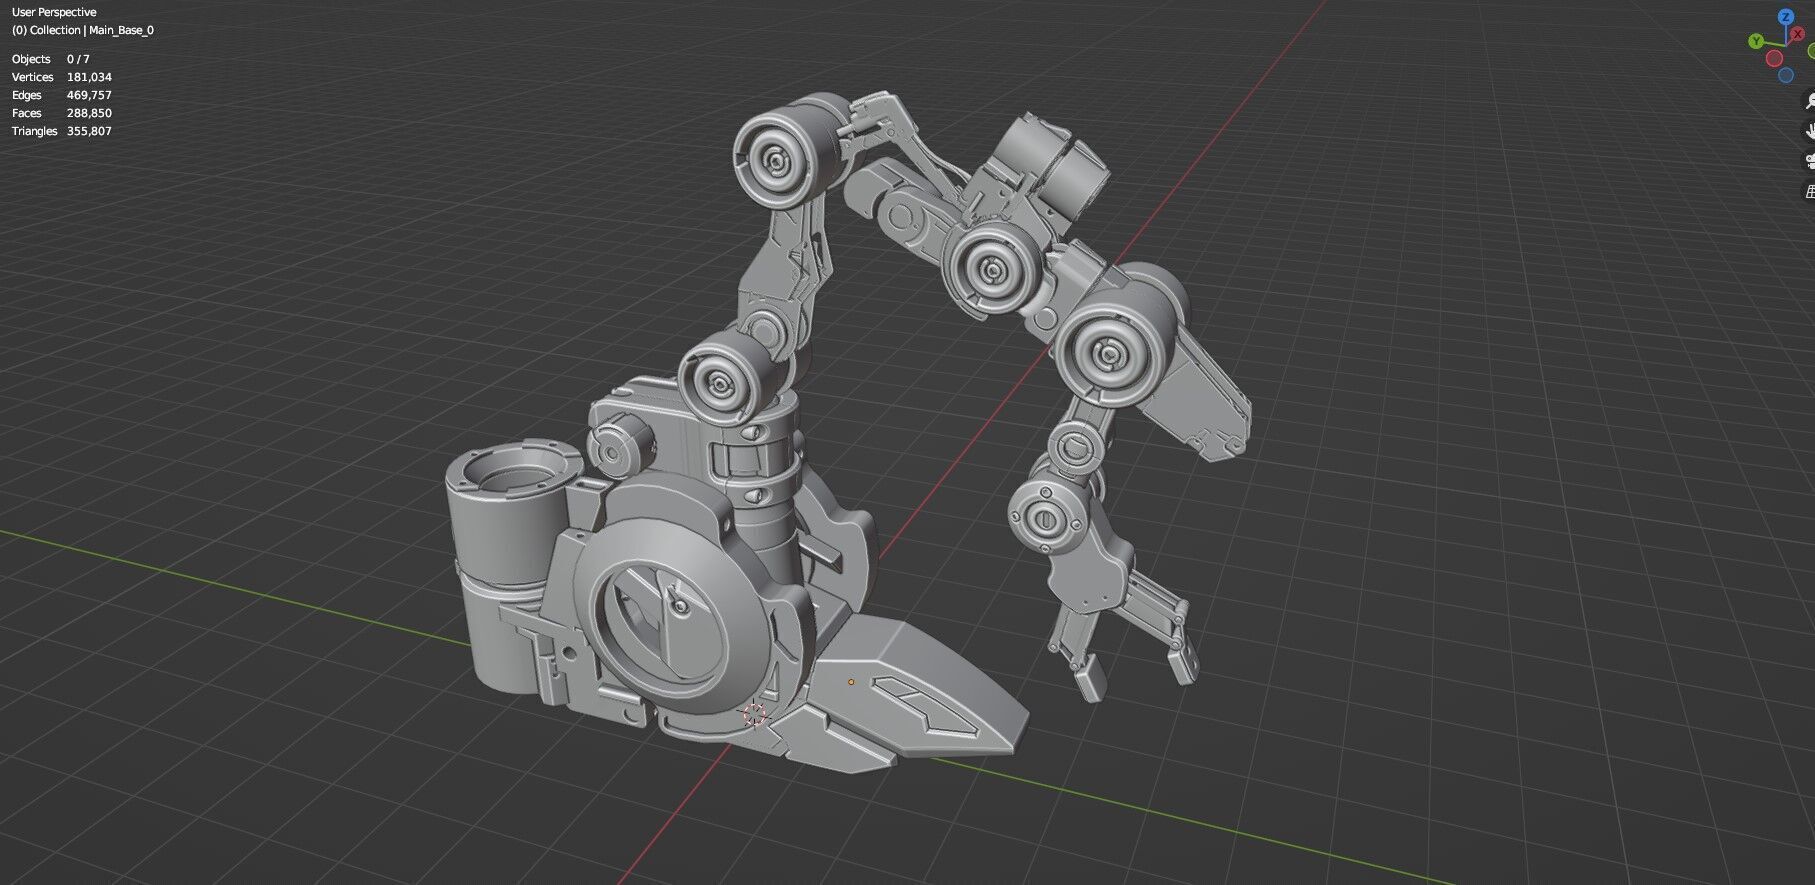Click the "(0) Collection | Main_Base_0" text

point(83,30)
